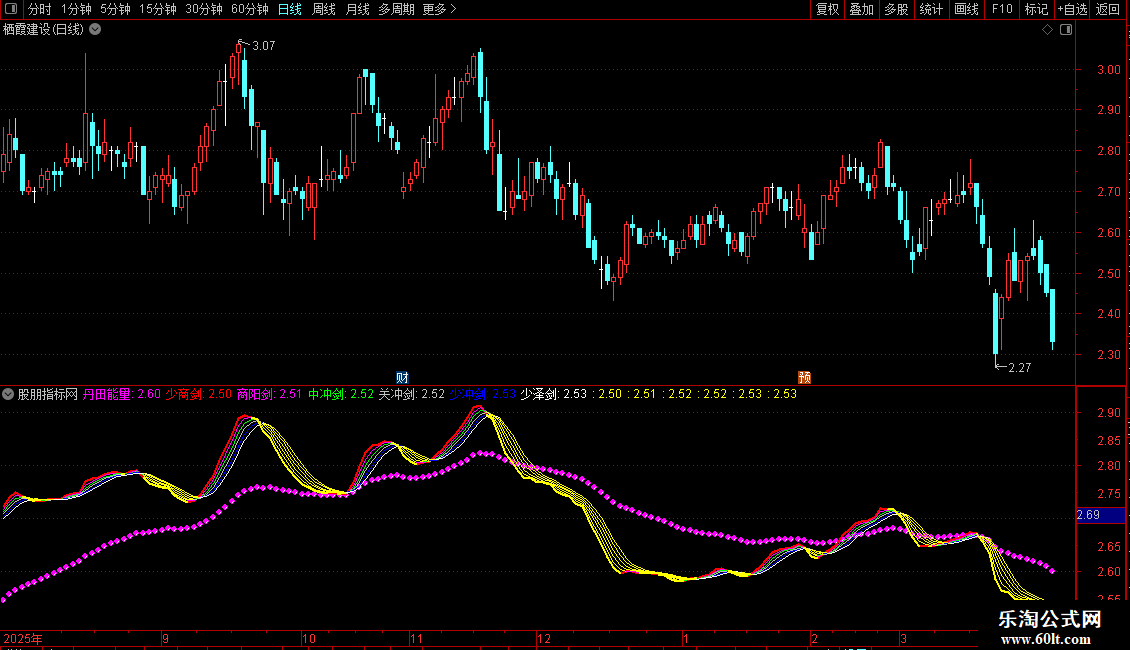Viewport: 1130px width, 650px height.
Task: Click the diamond icon above the price axis
Action: pos(1047,30)
